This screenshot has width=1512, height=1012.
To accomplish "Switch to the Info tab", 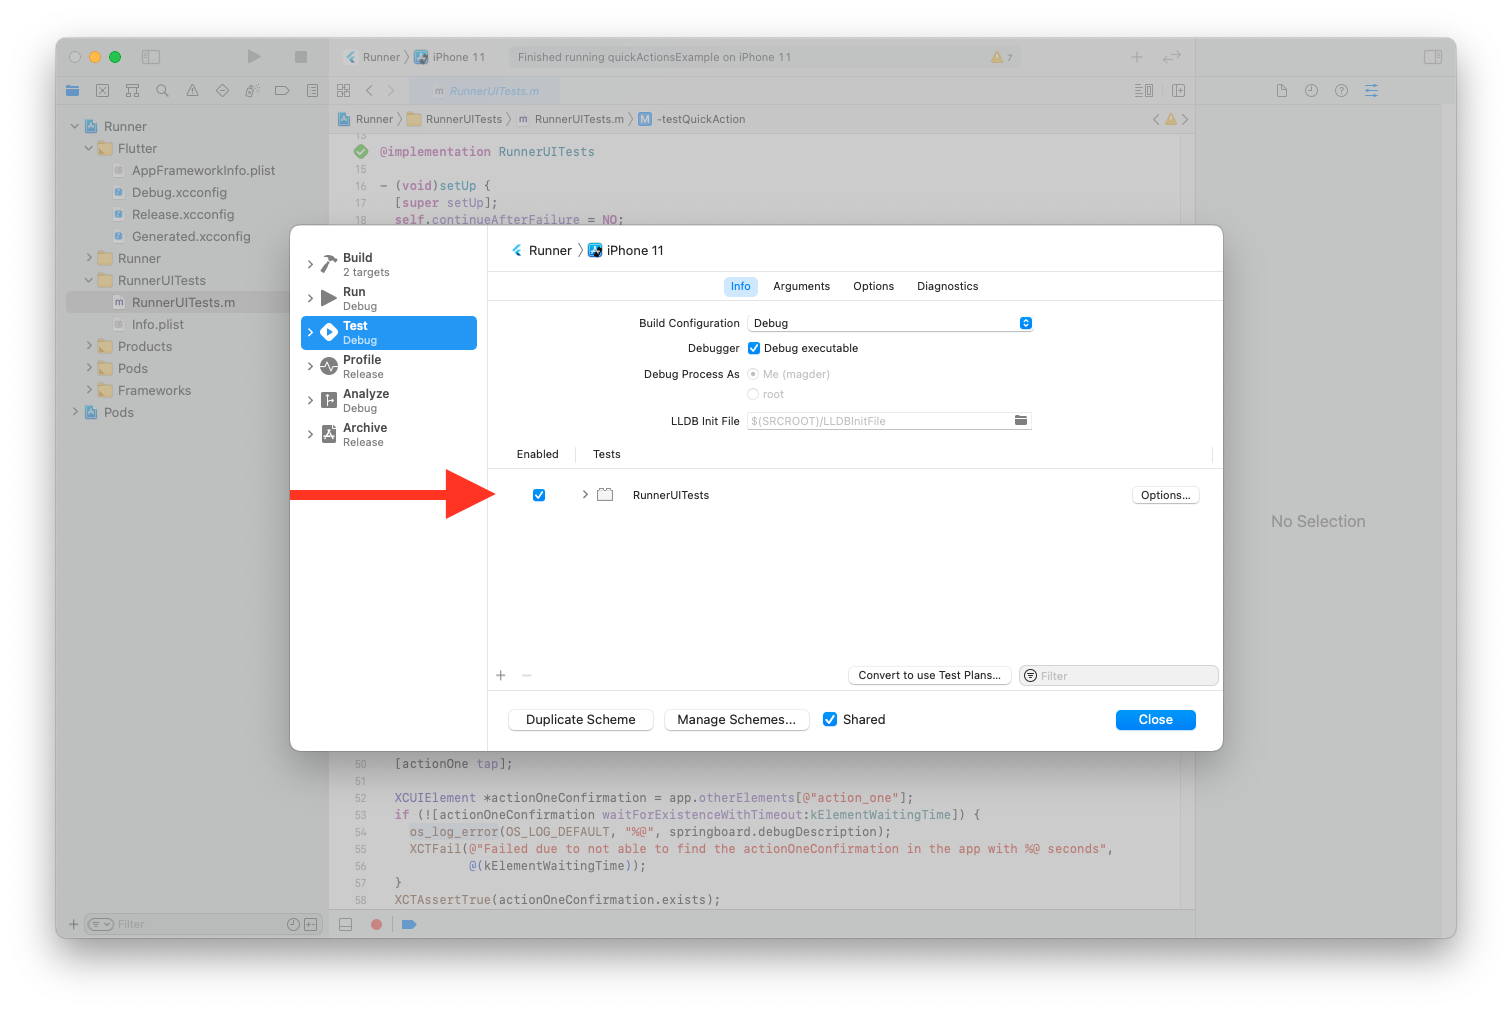I will tap(740, 286).
